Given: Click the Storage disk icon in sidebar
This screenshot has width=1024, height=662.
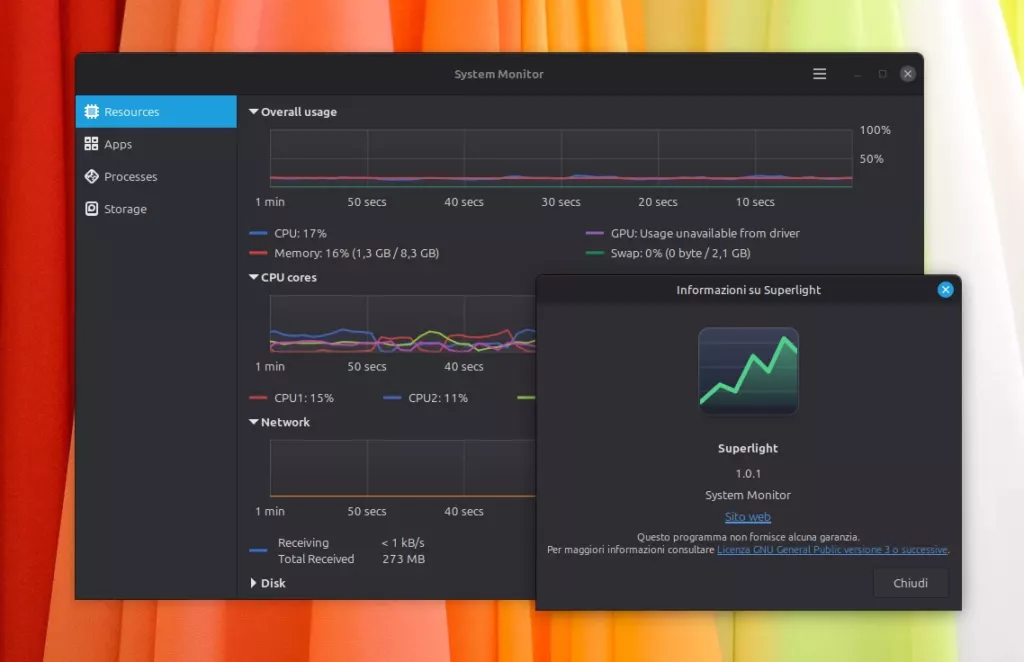Looking at the screenshot, I should (x=91, y=208).
